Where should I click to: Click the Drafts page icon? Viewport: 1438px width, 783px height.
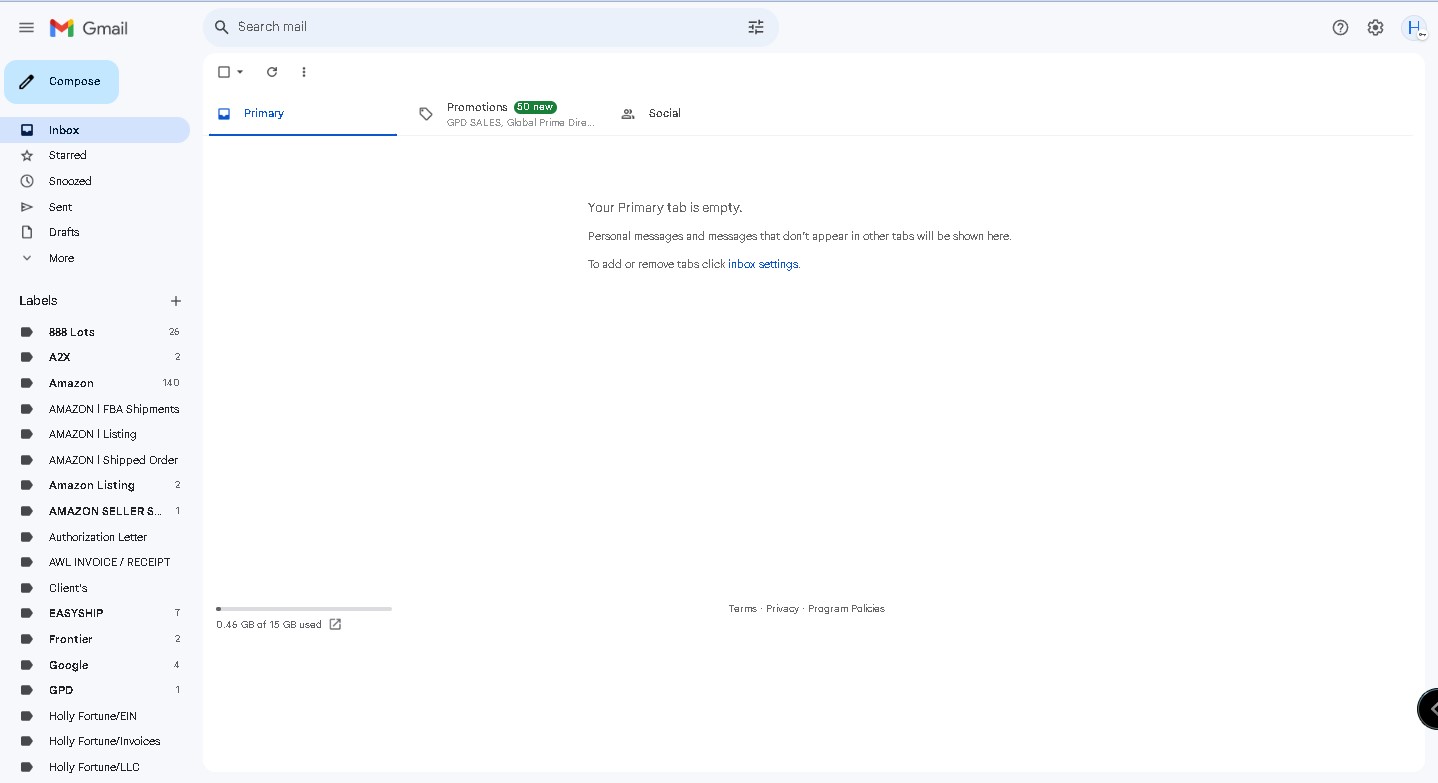pyautogui.click(x=27, y=232)
